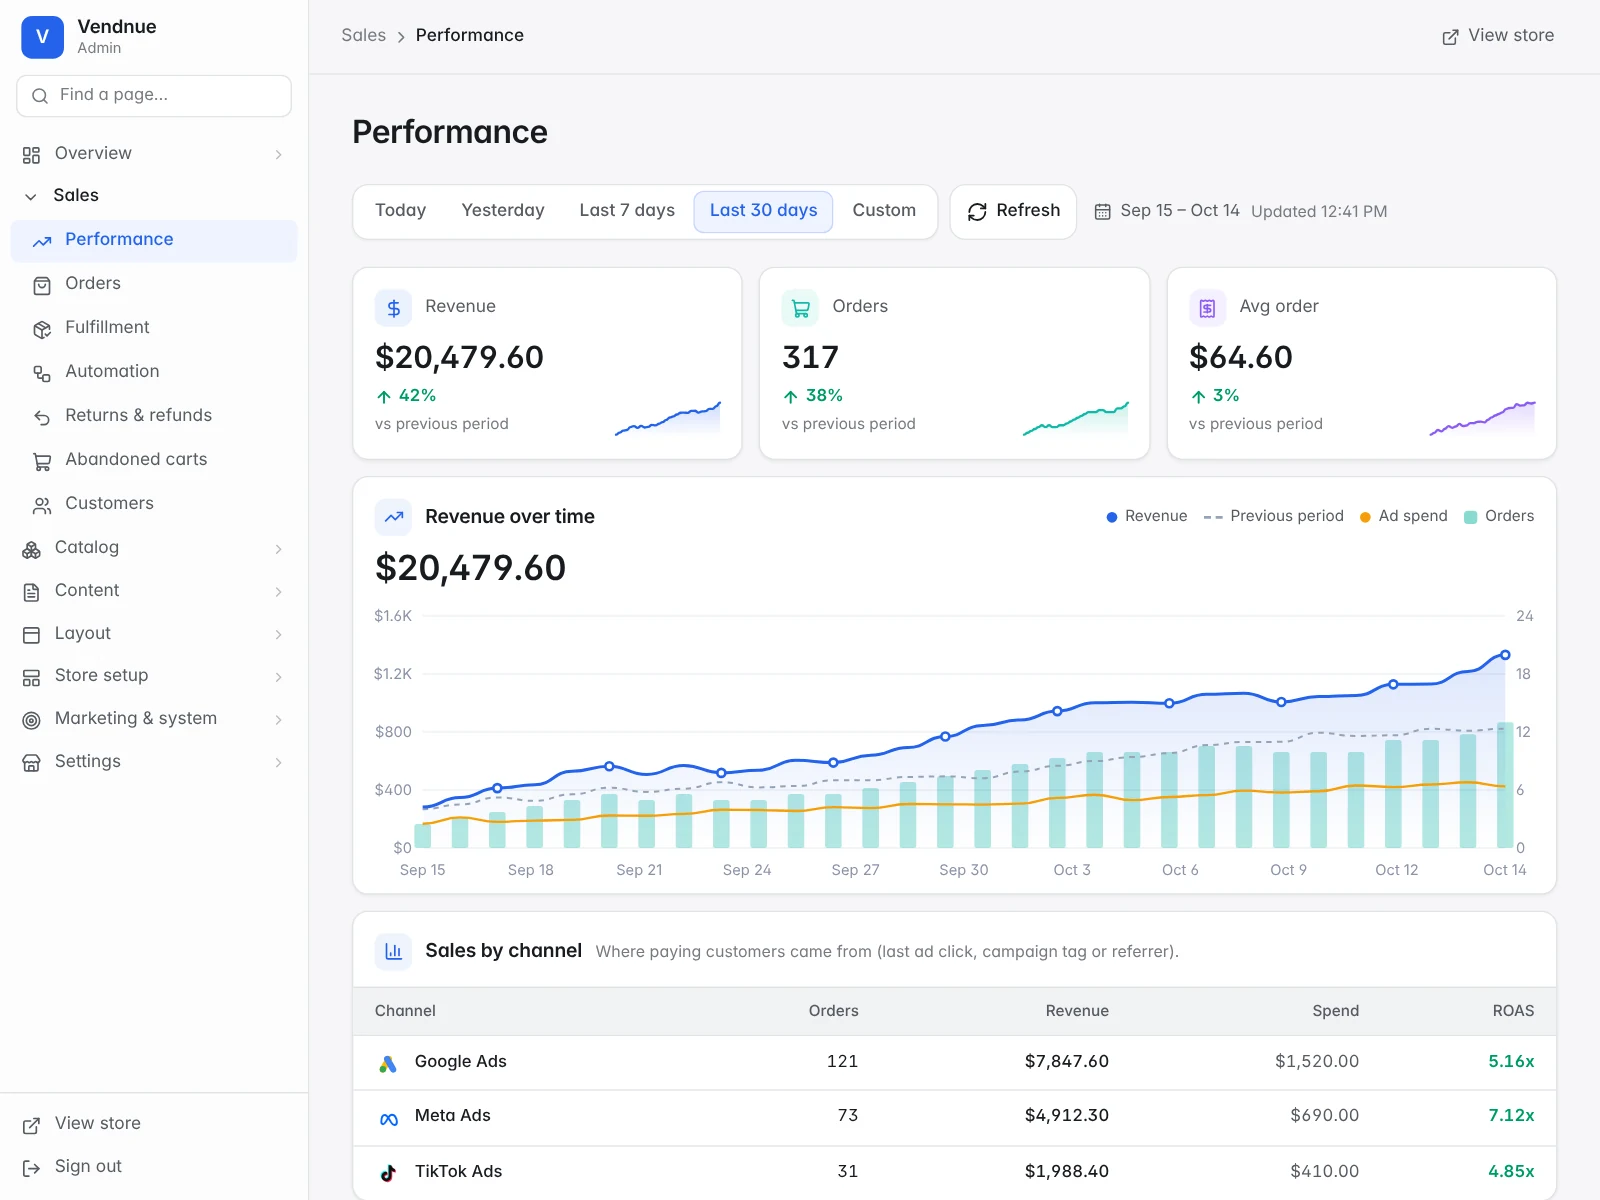This screenshot has width=1600, height=1200.
Task: Expand the Catalog section chevron
Action: tap(278, 549)
